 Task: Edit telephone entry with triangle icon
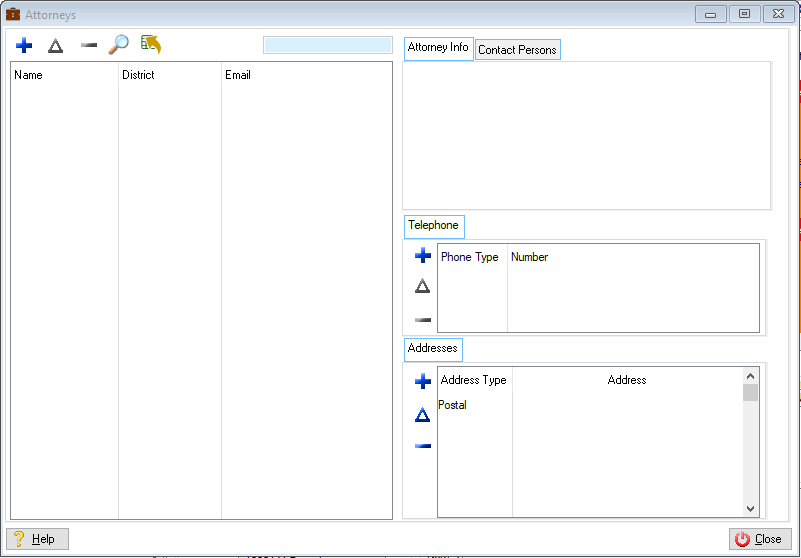coord(423,287)
